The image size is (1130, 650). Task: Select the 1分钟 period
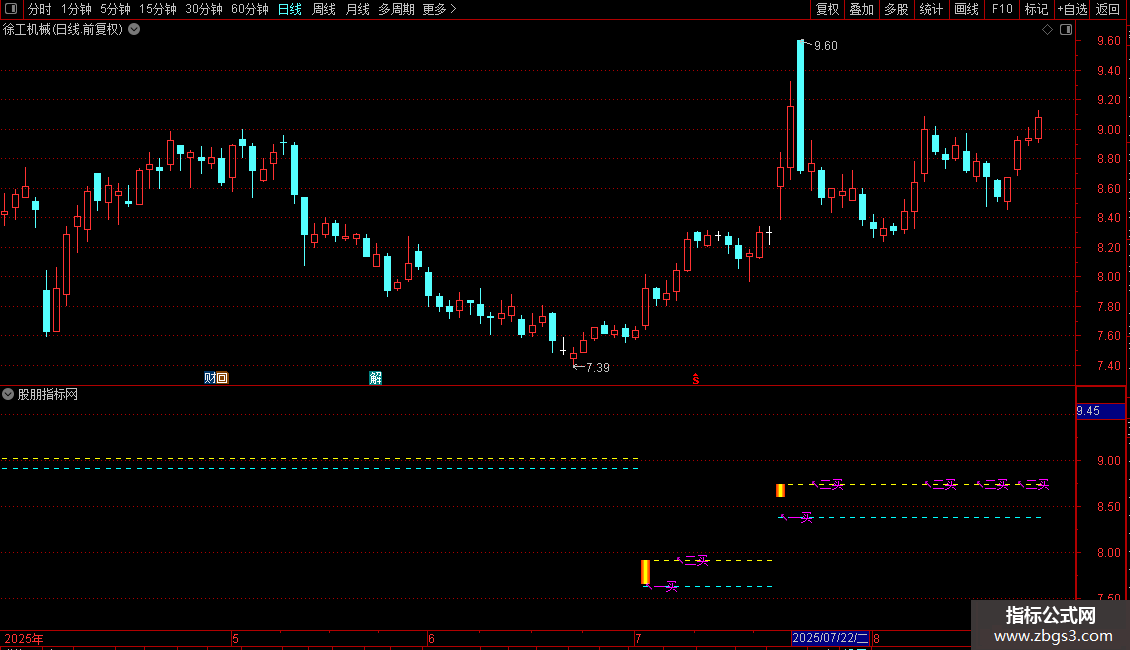(76, 9)
